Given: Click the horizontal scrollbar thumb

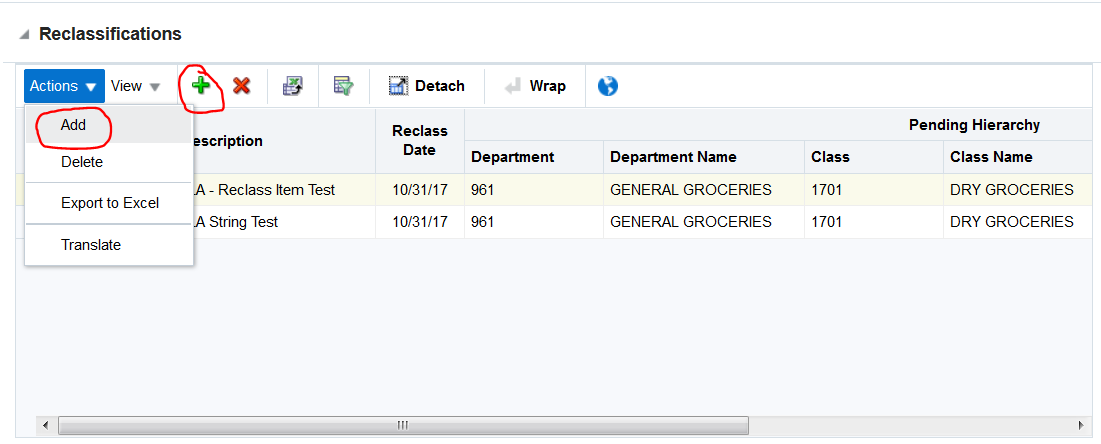Looking at the screenshot, I should tap(403, 425).
